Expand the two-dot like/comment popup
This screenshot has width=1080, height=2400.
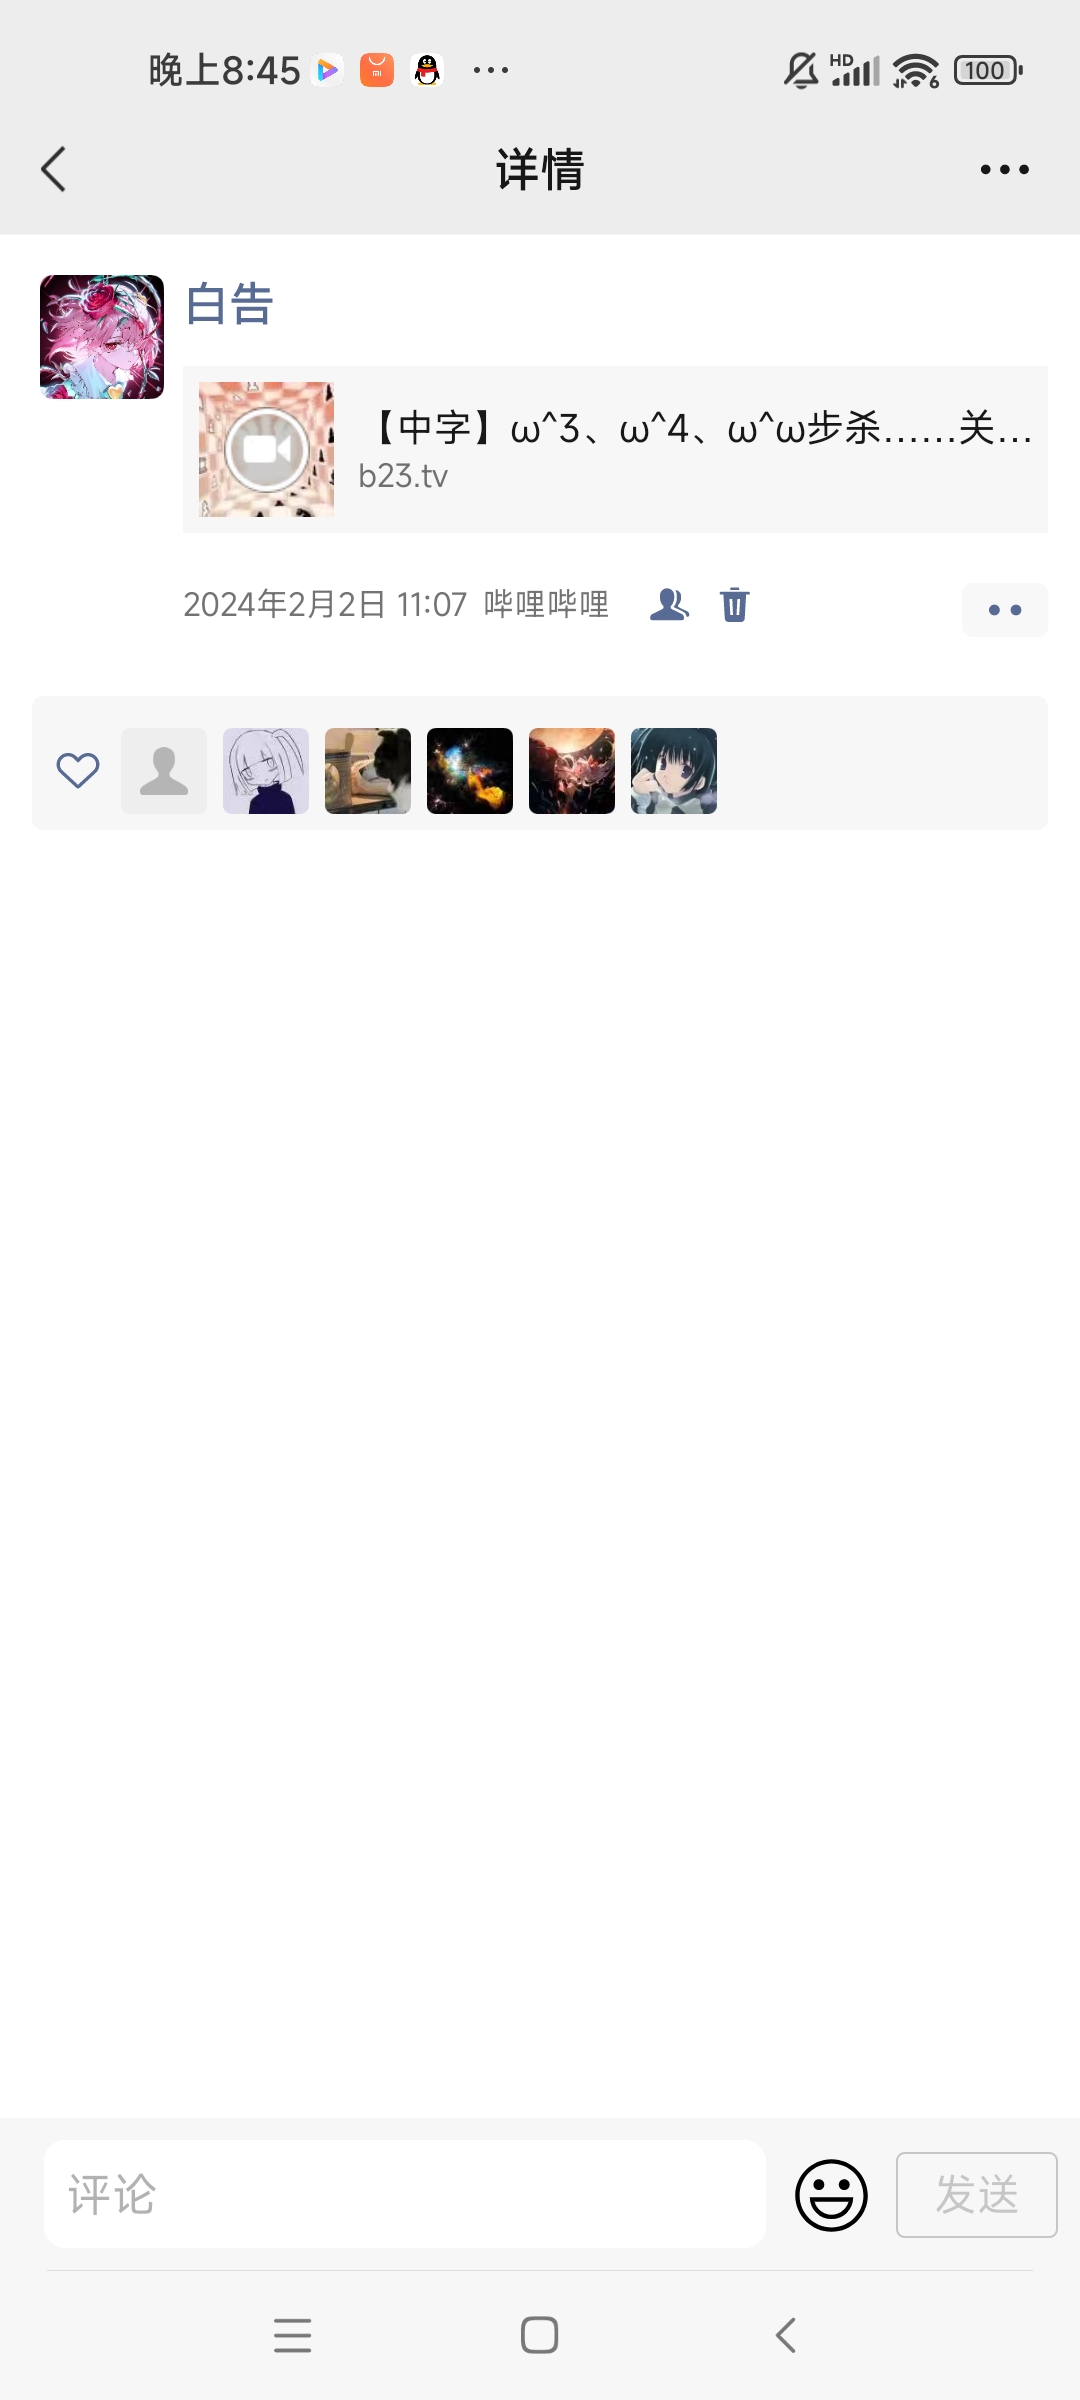click(1005, 609)
